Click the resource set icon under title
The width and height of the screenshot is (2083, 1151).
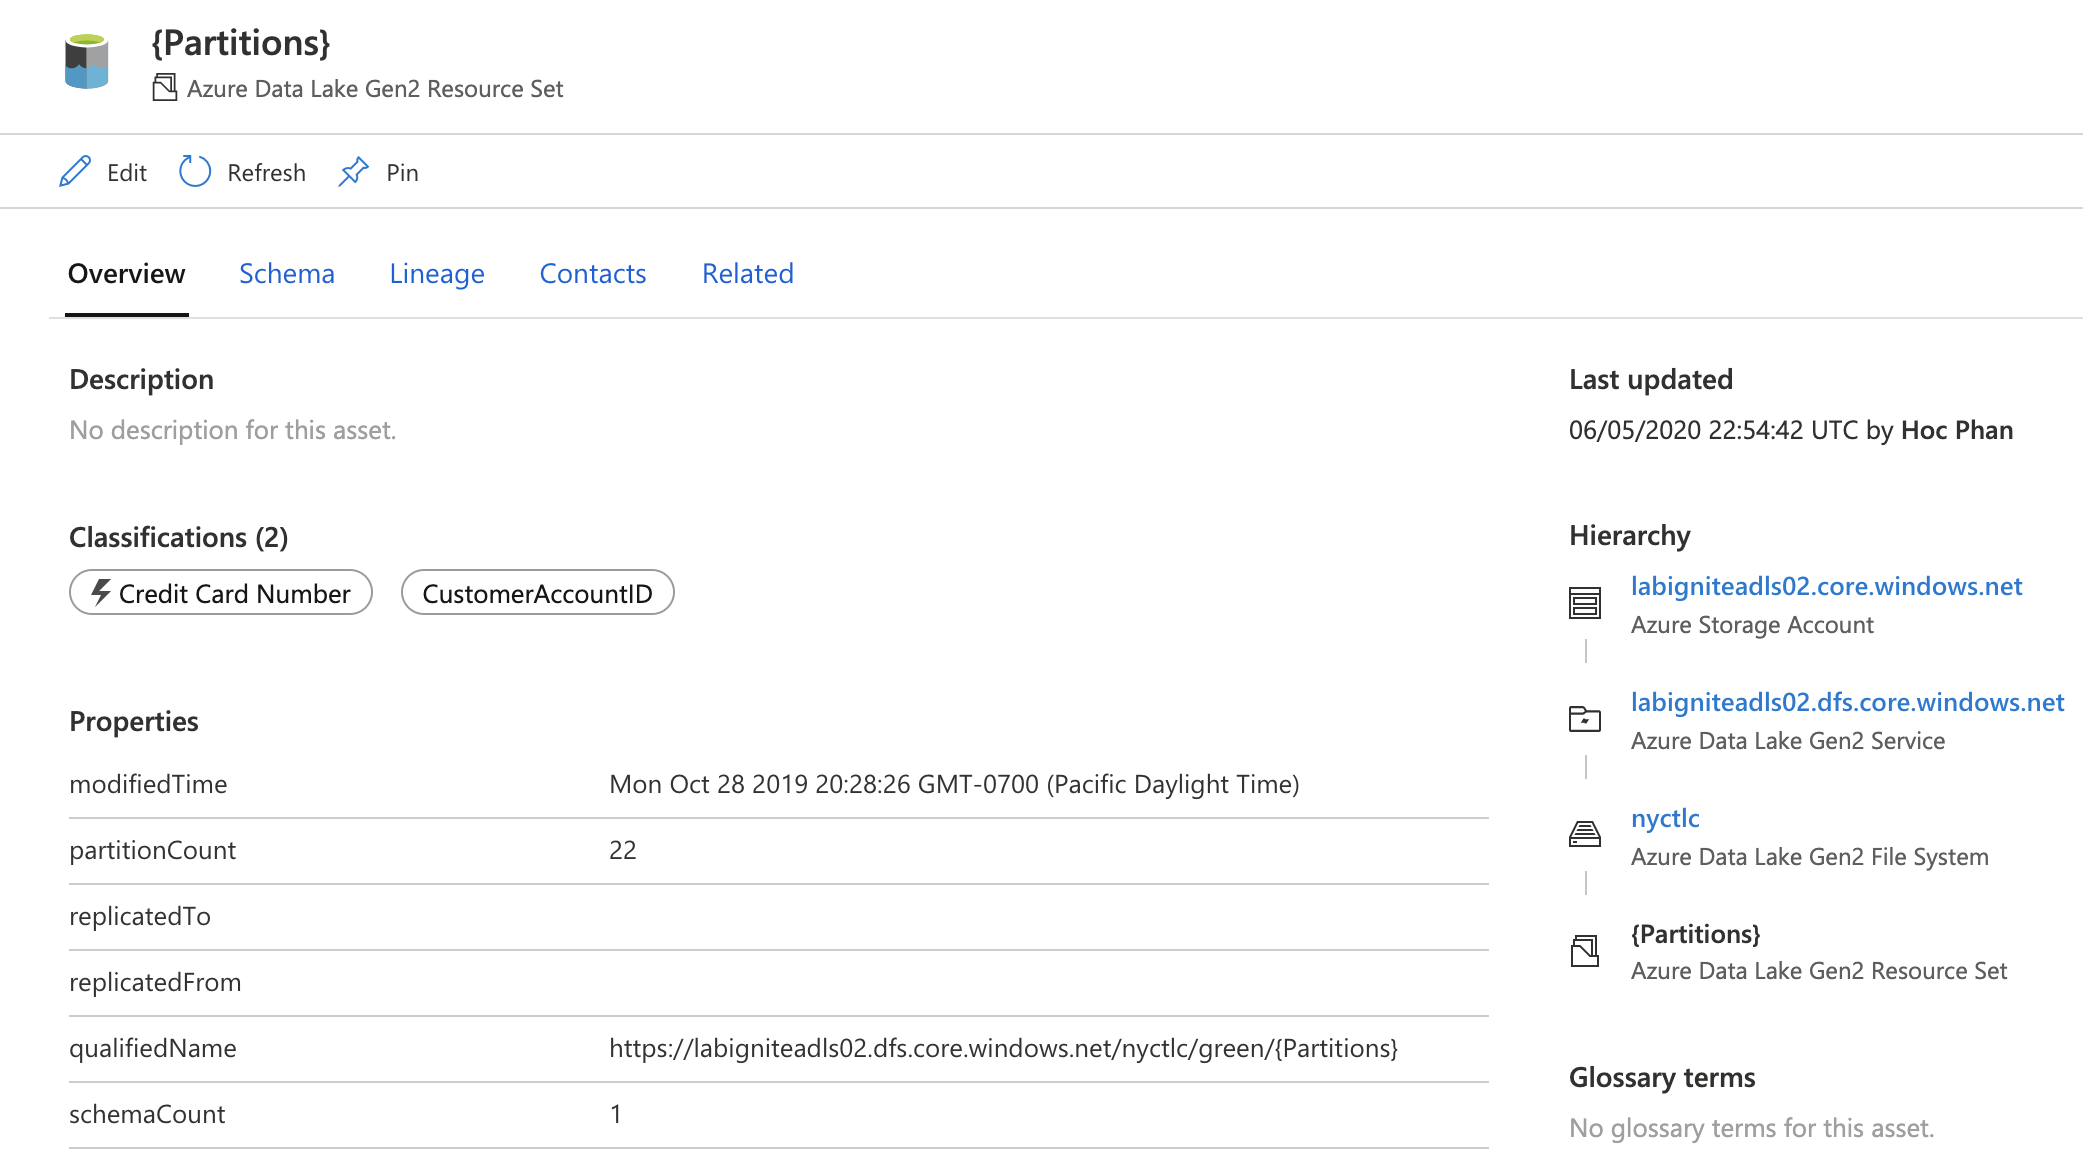164,88
